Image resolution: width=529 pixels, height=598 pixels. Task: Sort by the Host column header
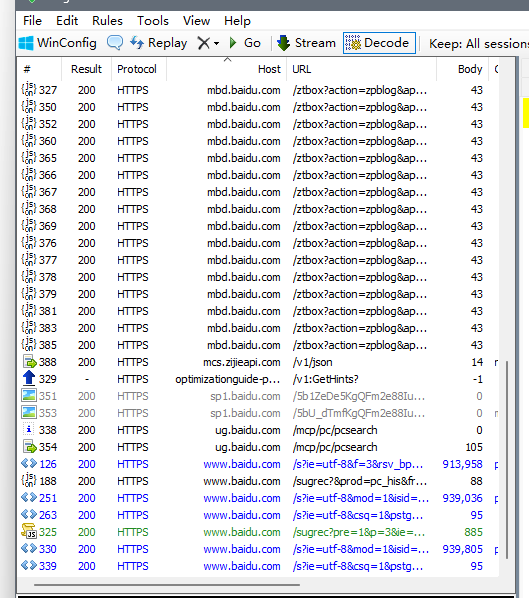[227, 69]
